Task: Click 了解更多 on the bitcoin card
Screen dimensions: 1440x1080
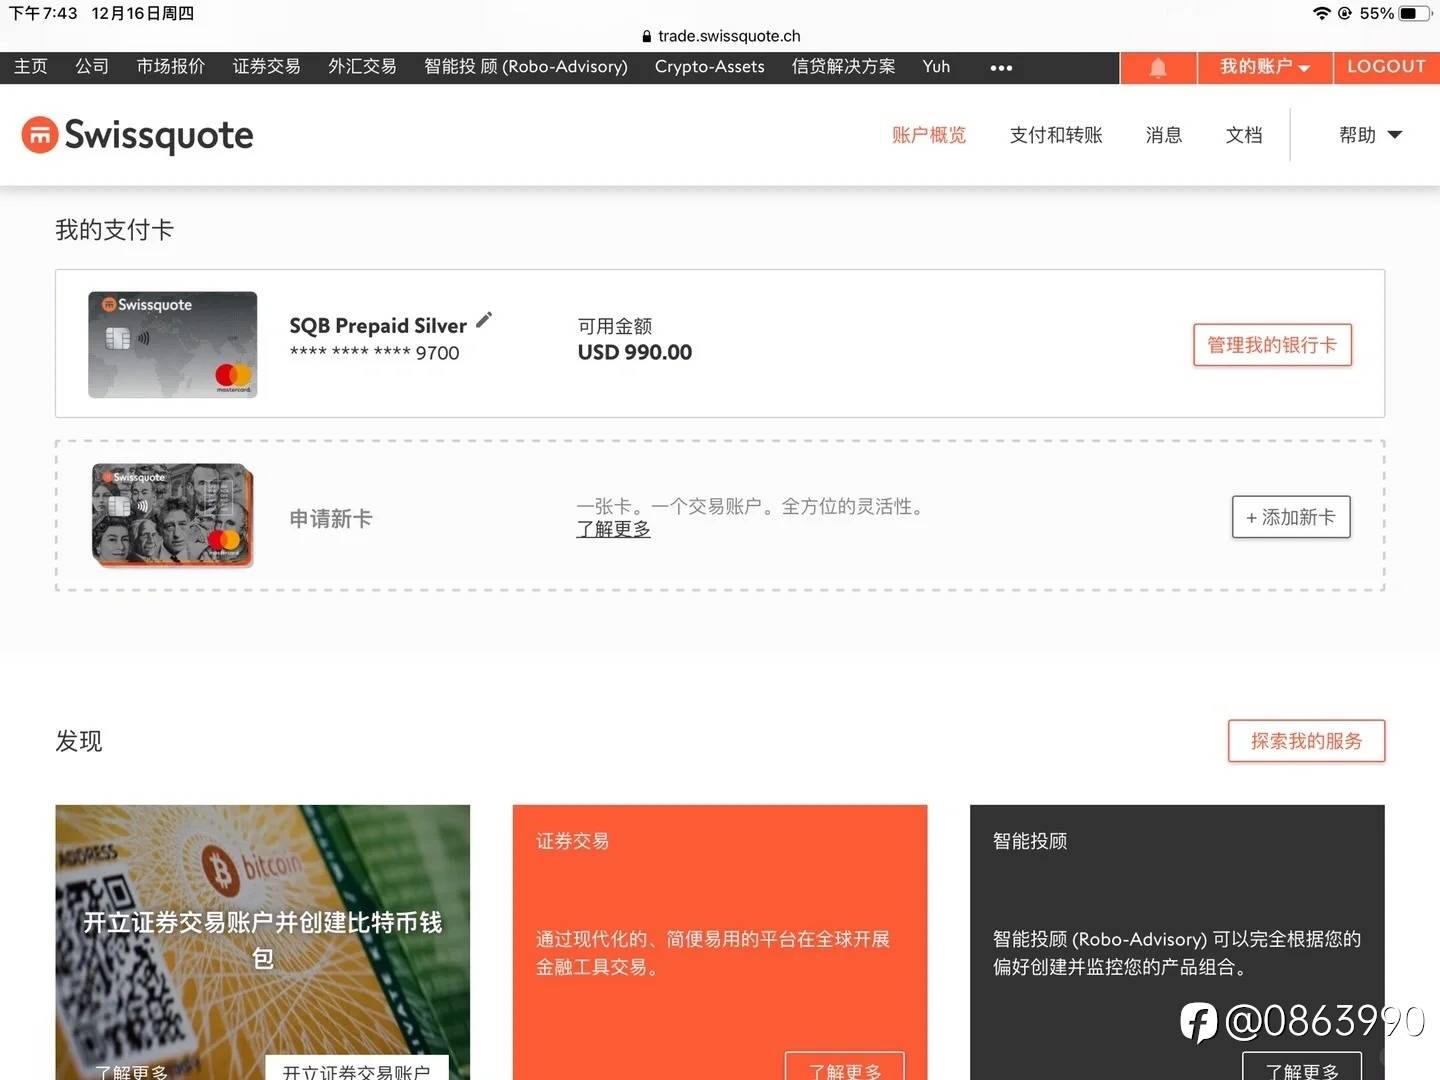Action: (132, 1072)
